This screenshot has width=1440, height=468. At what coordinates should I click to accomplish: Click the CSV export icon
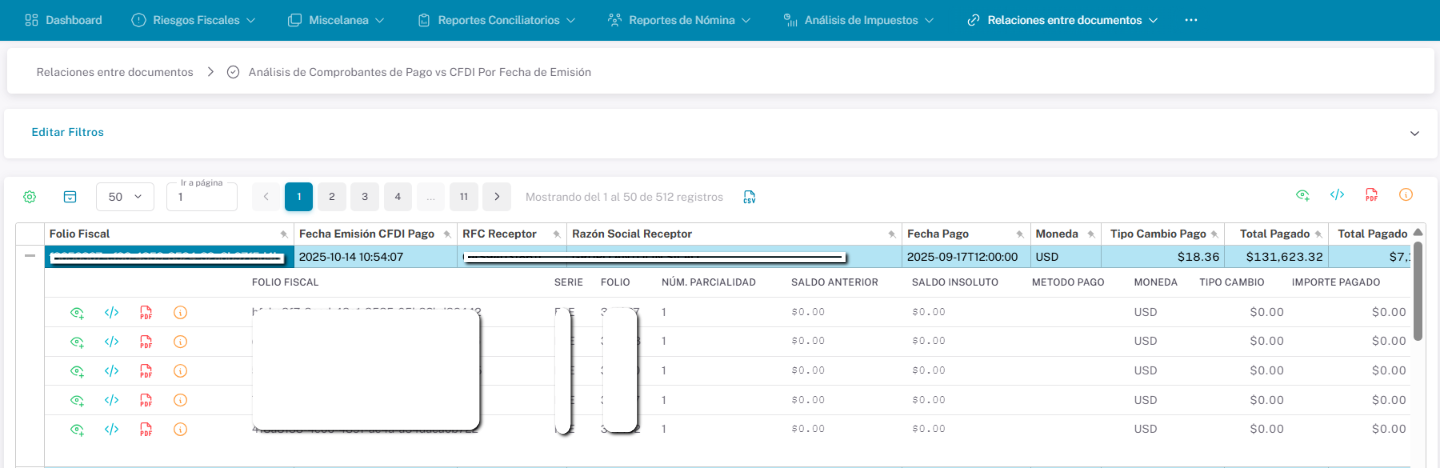pos(749,197)
